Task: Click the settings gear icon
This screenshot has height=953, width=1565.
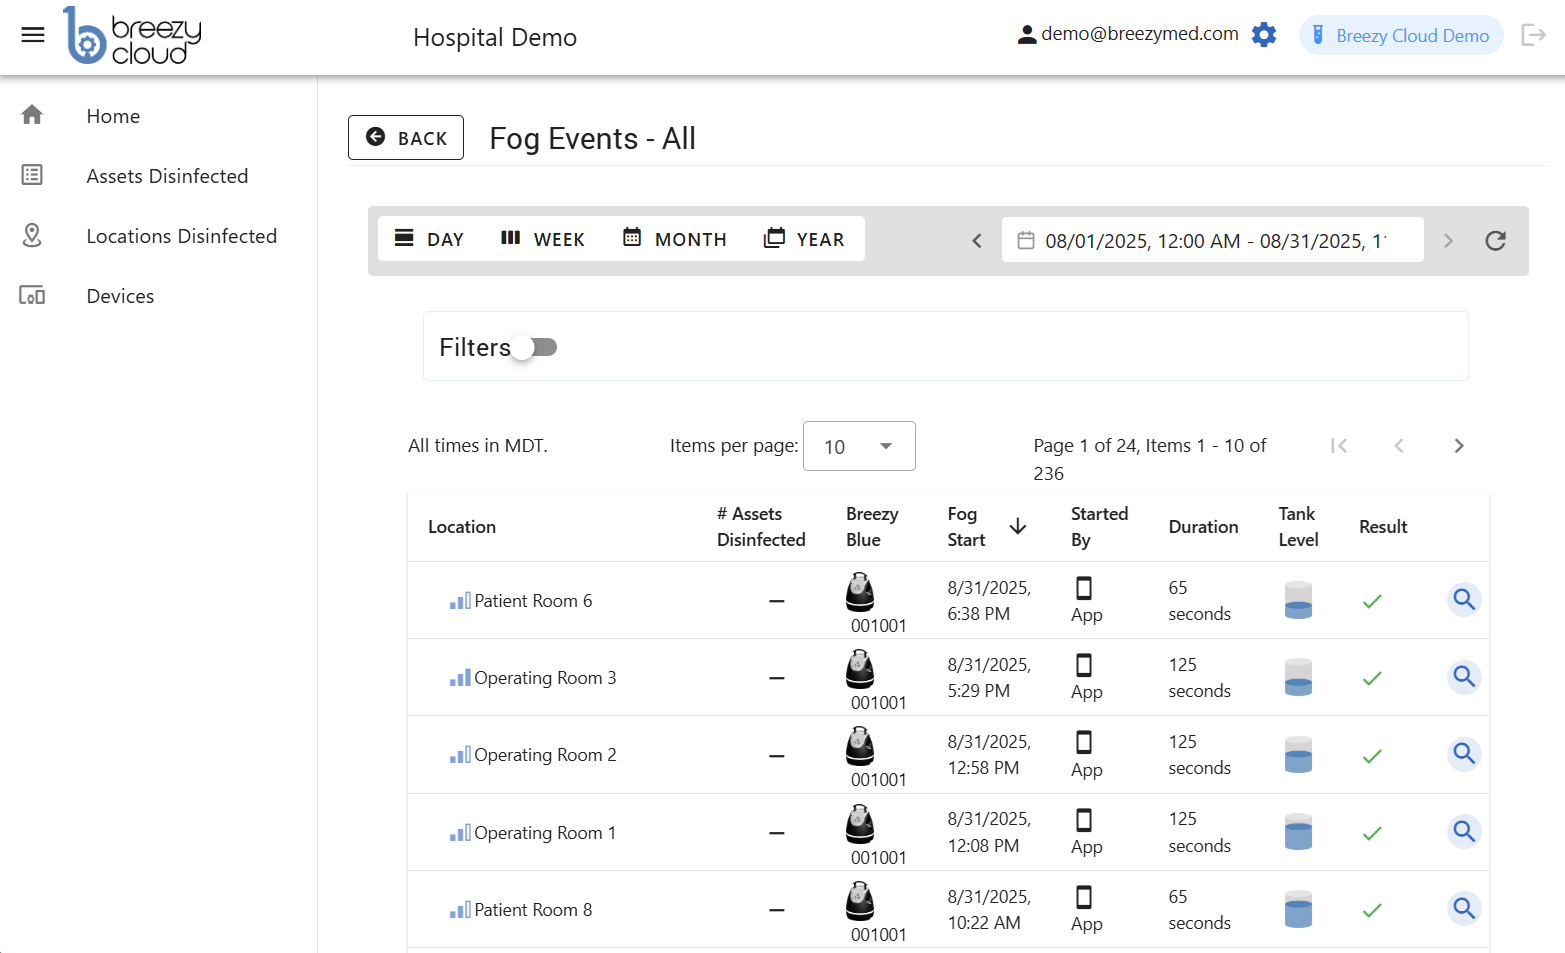Action: (1264, 35)
